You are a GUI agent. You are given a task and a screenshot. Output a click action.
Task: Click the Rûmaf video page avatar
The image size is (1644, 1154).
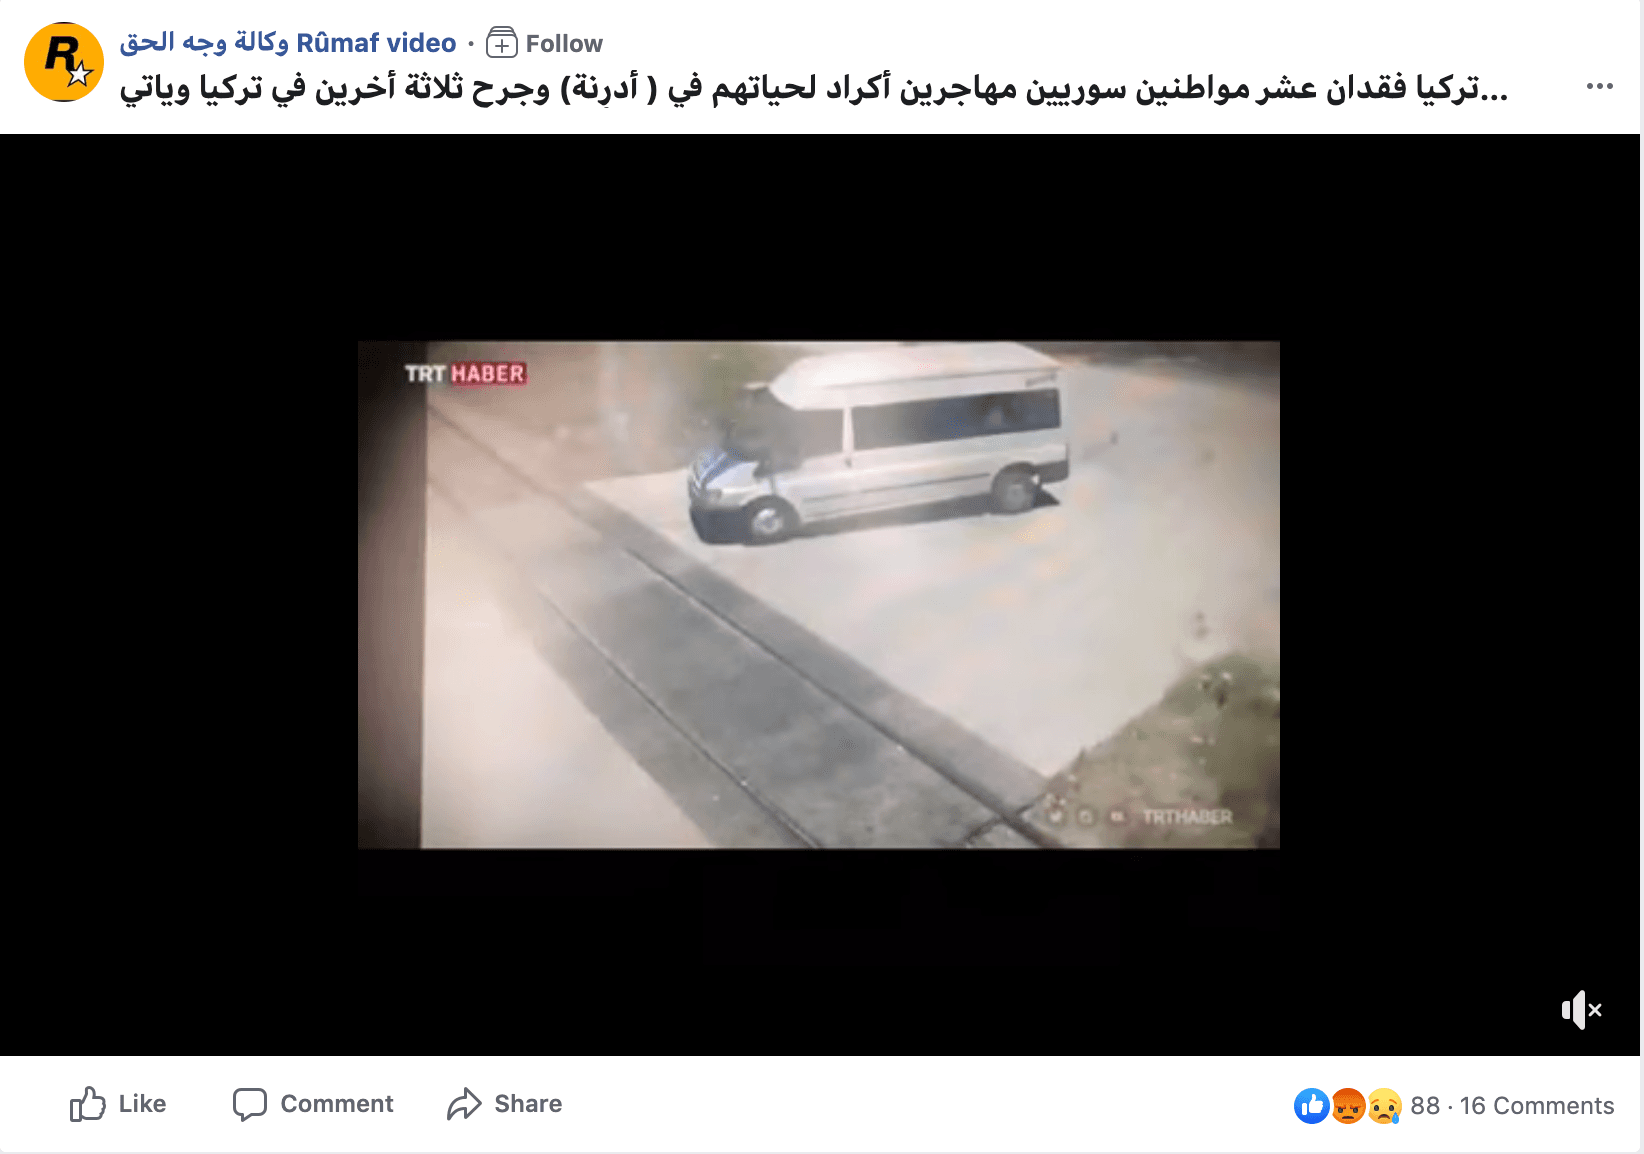64,62
